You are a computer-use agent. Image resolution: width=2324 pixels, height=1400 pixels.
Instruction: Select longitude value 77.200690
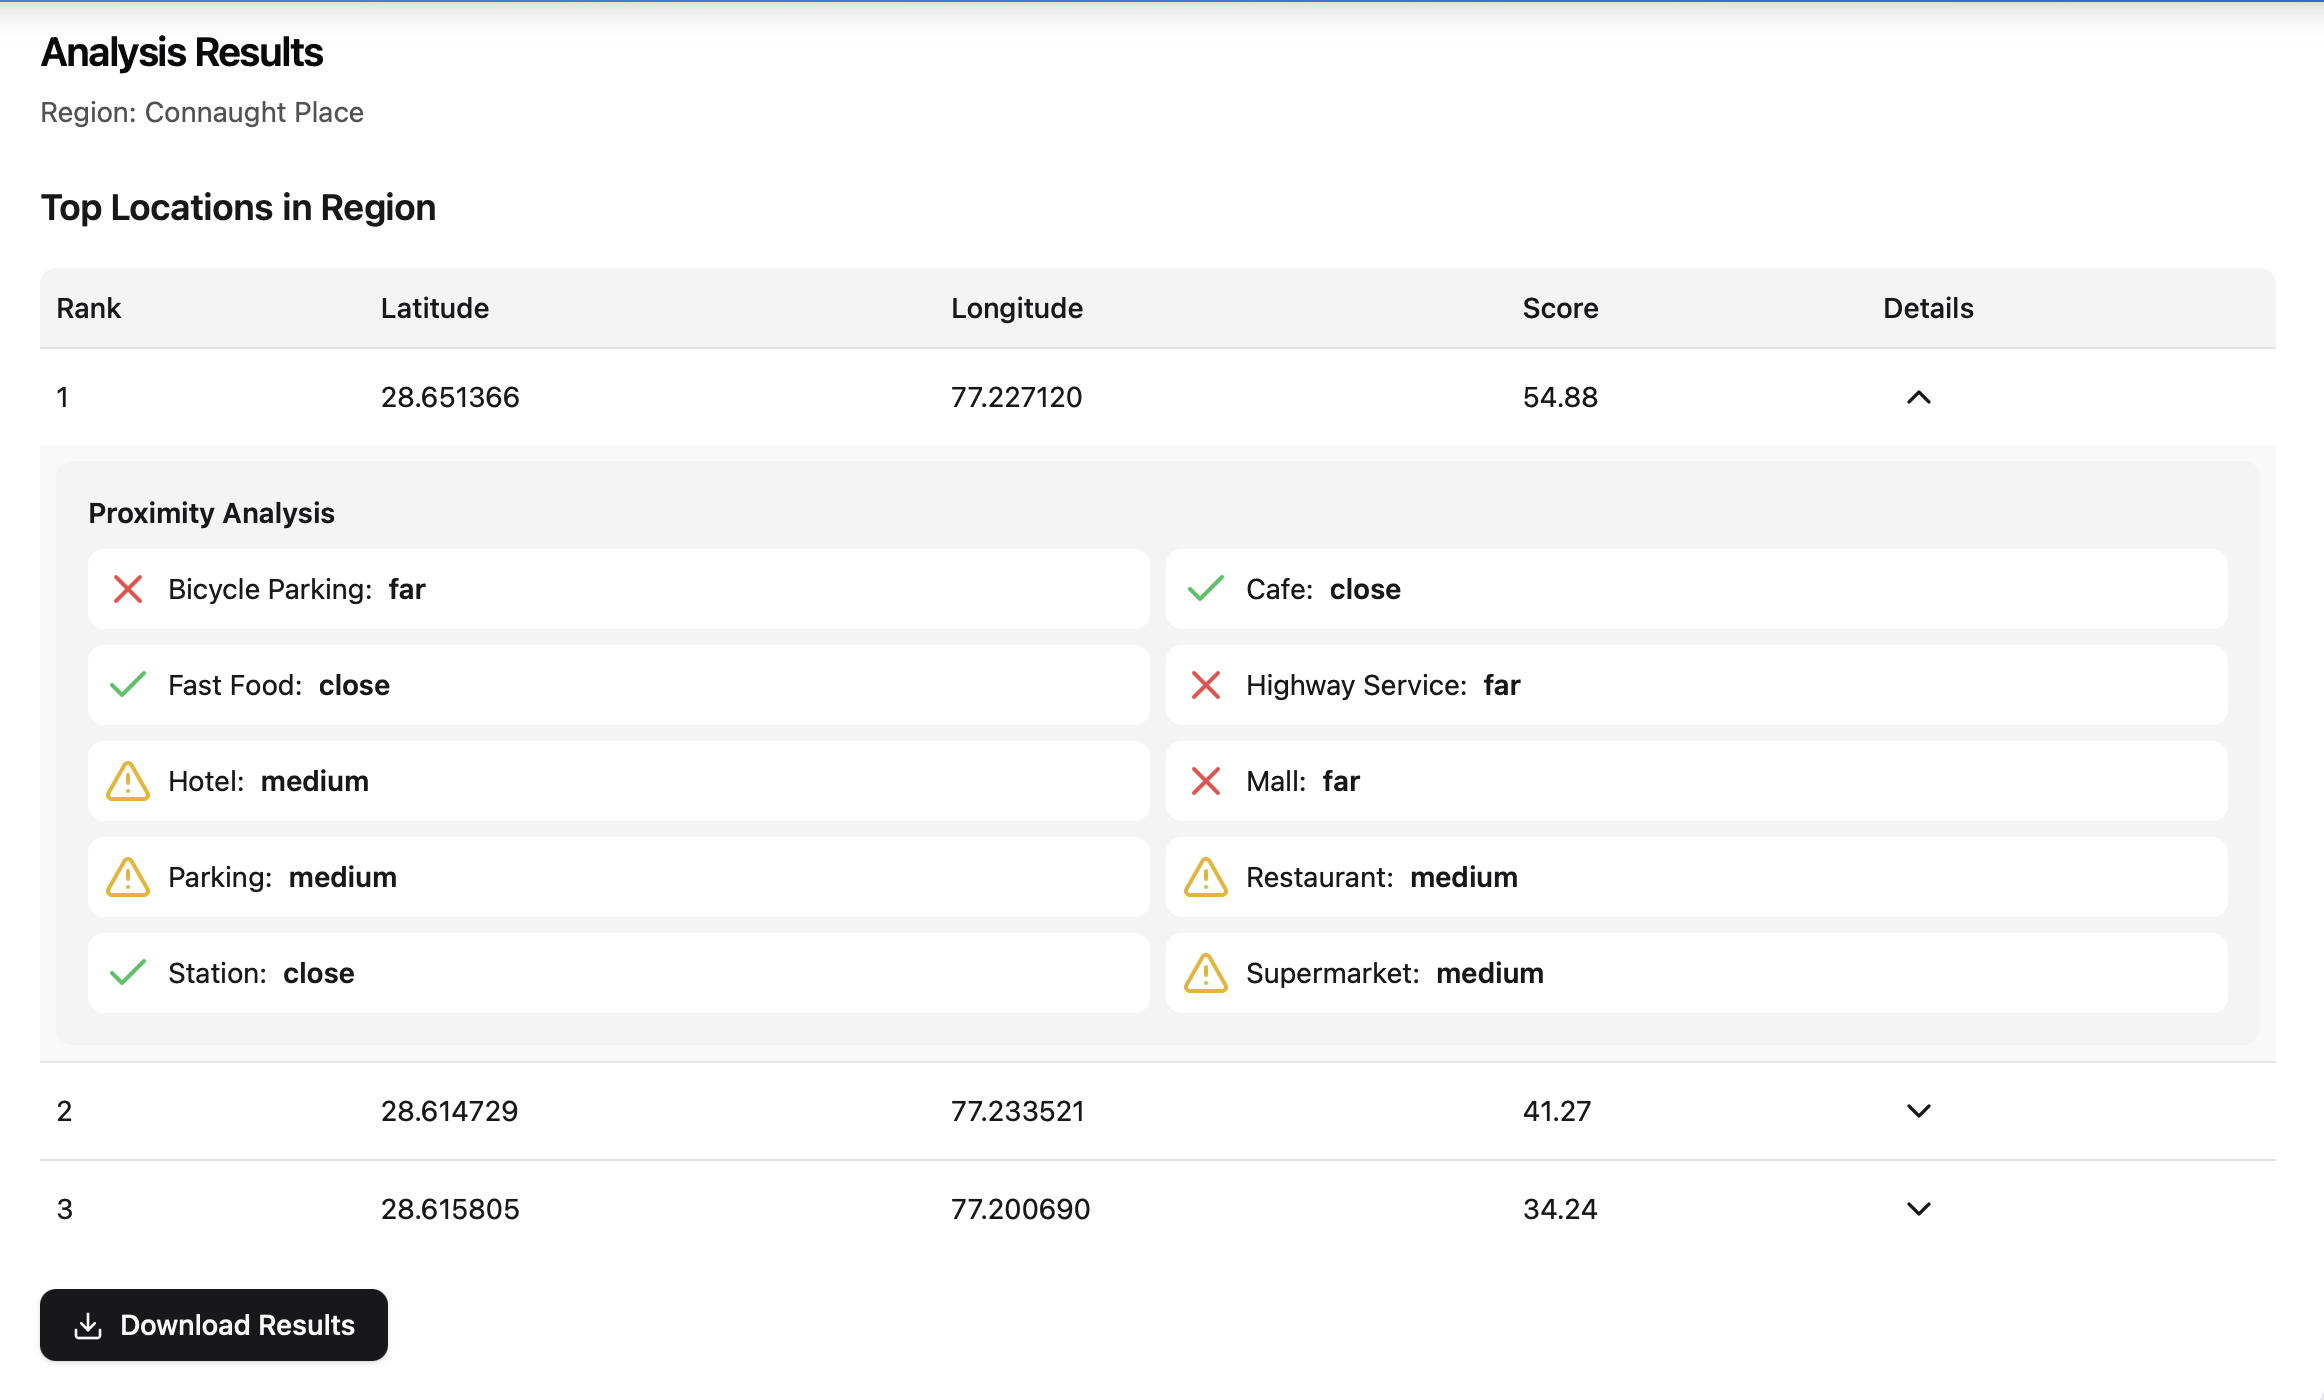(1021, 1209)
